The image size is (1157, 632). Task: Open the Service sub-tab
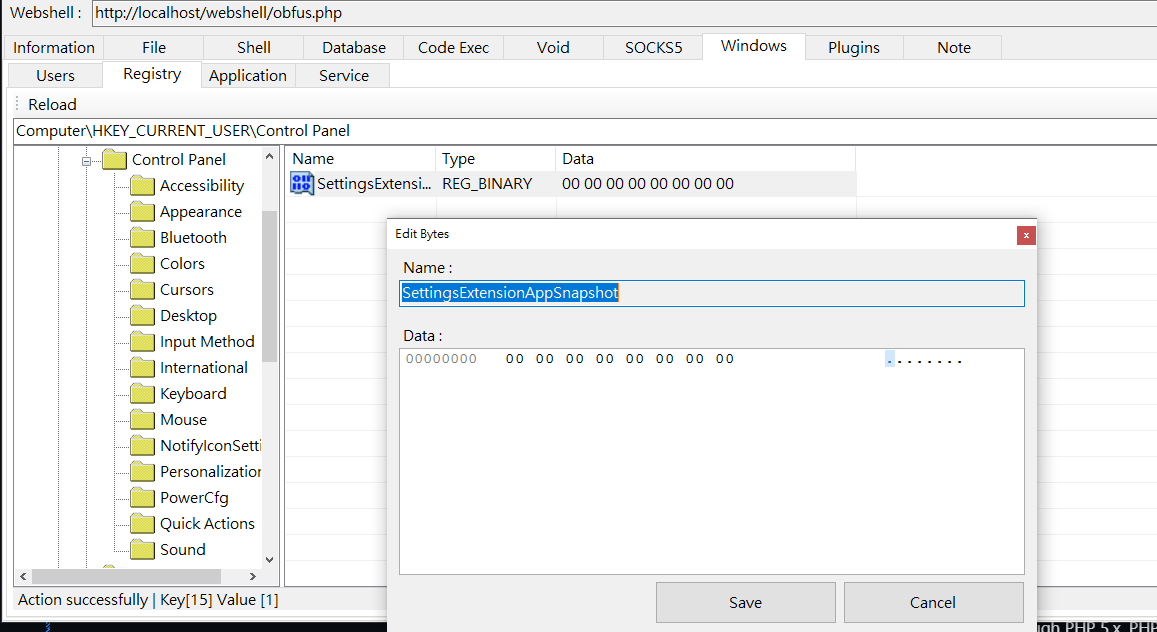click(x=343, y=75)
